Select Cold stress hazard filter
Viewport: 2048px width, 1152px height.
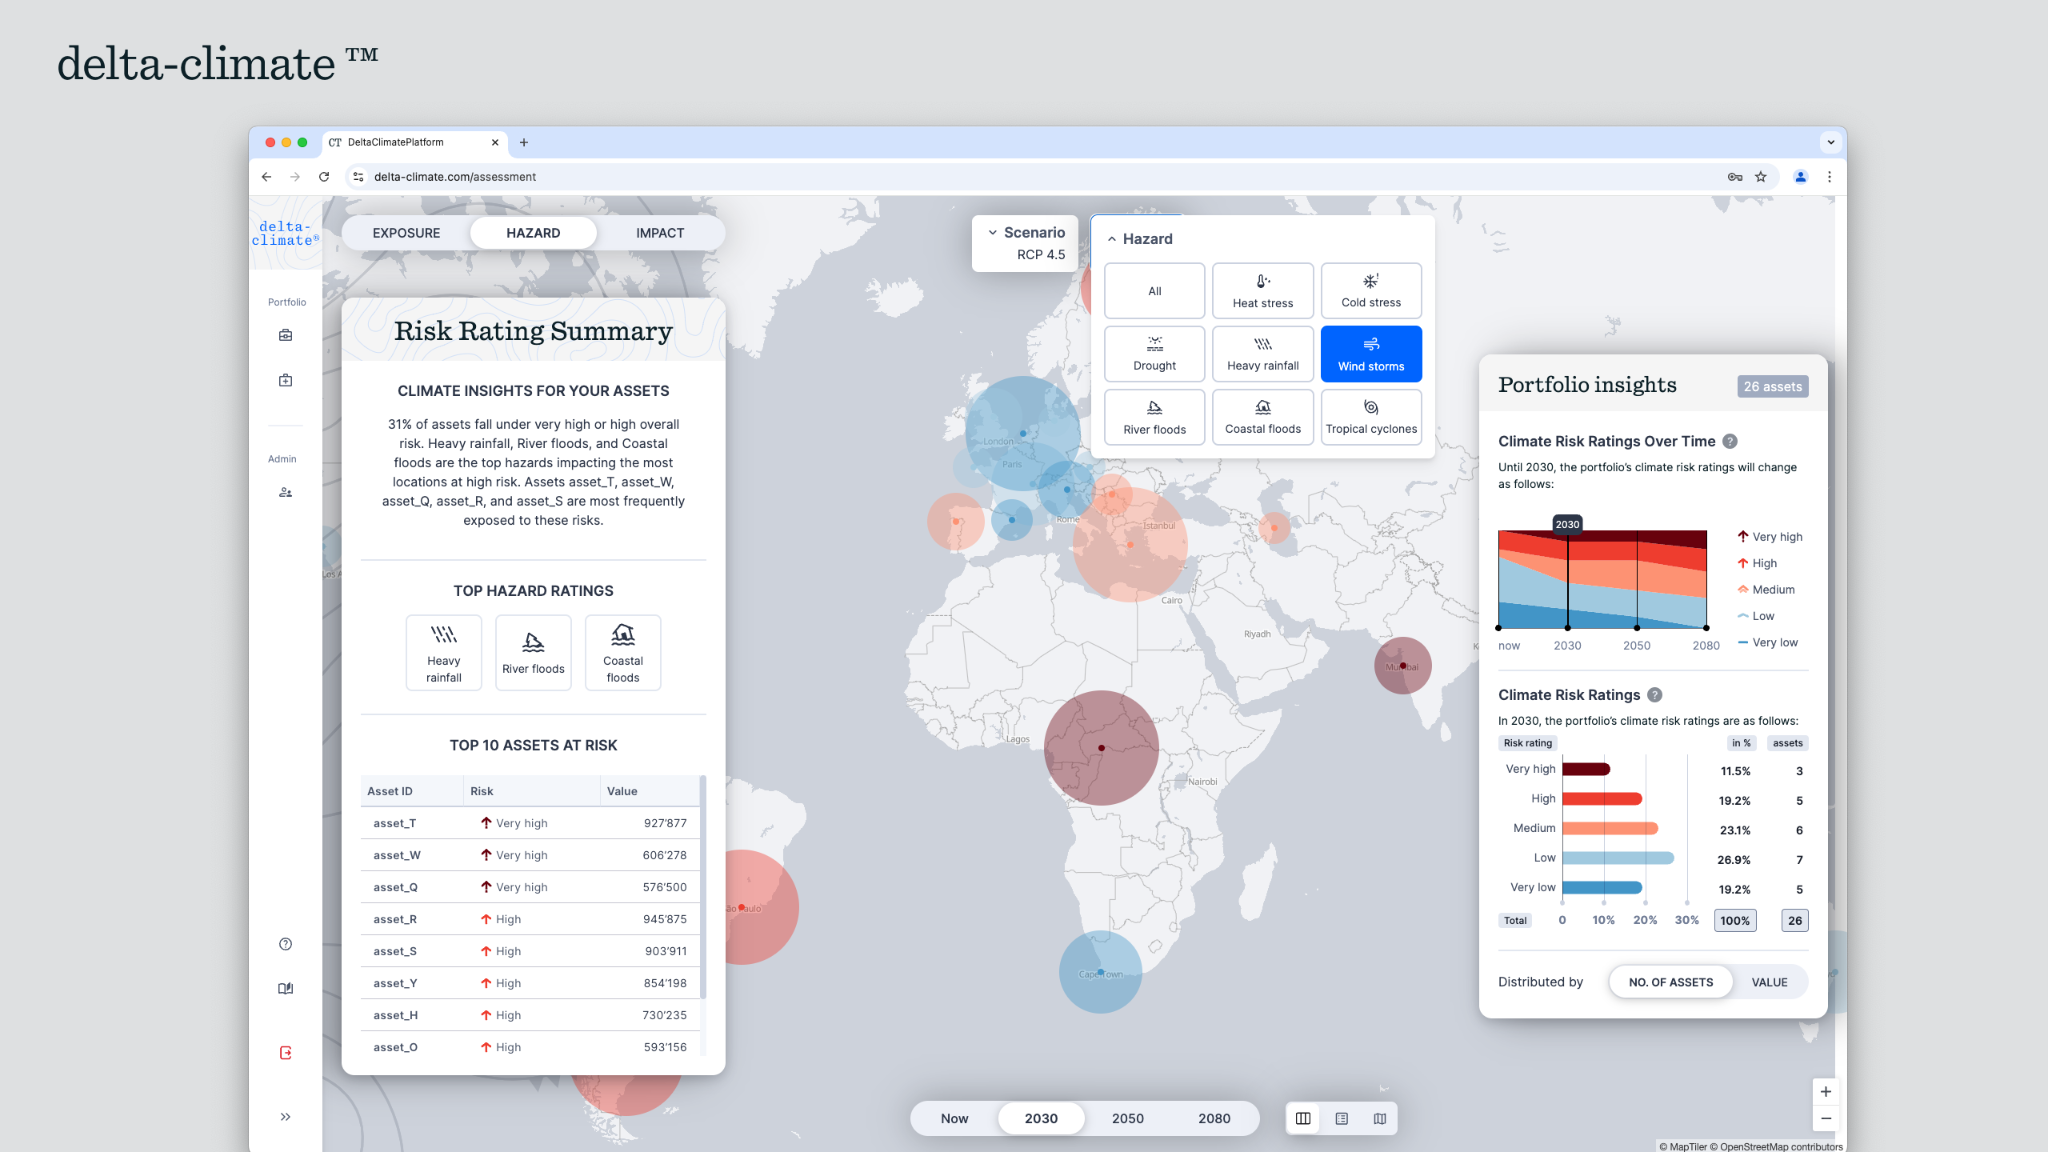1371,291
